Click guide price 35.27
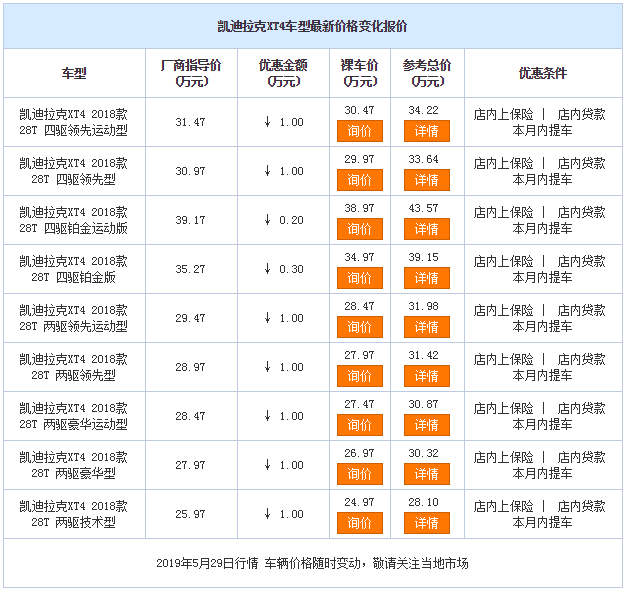626x592 pixels. pos(190,269)
